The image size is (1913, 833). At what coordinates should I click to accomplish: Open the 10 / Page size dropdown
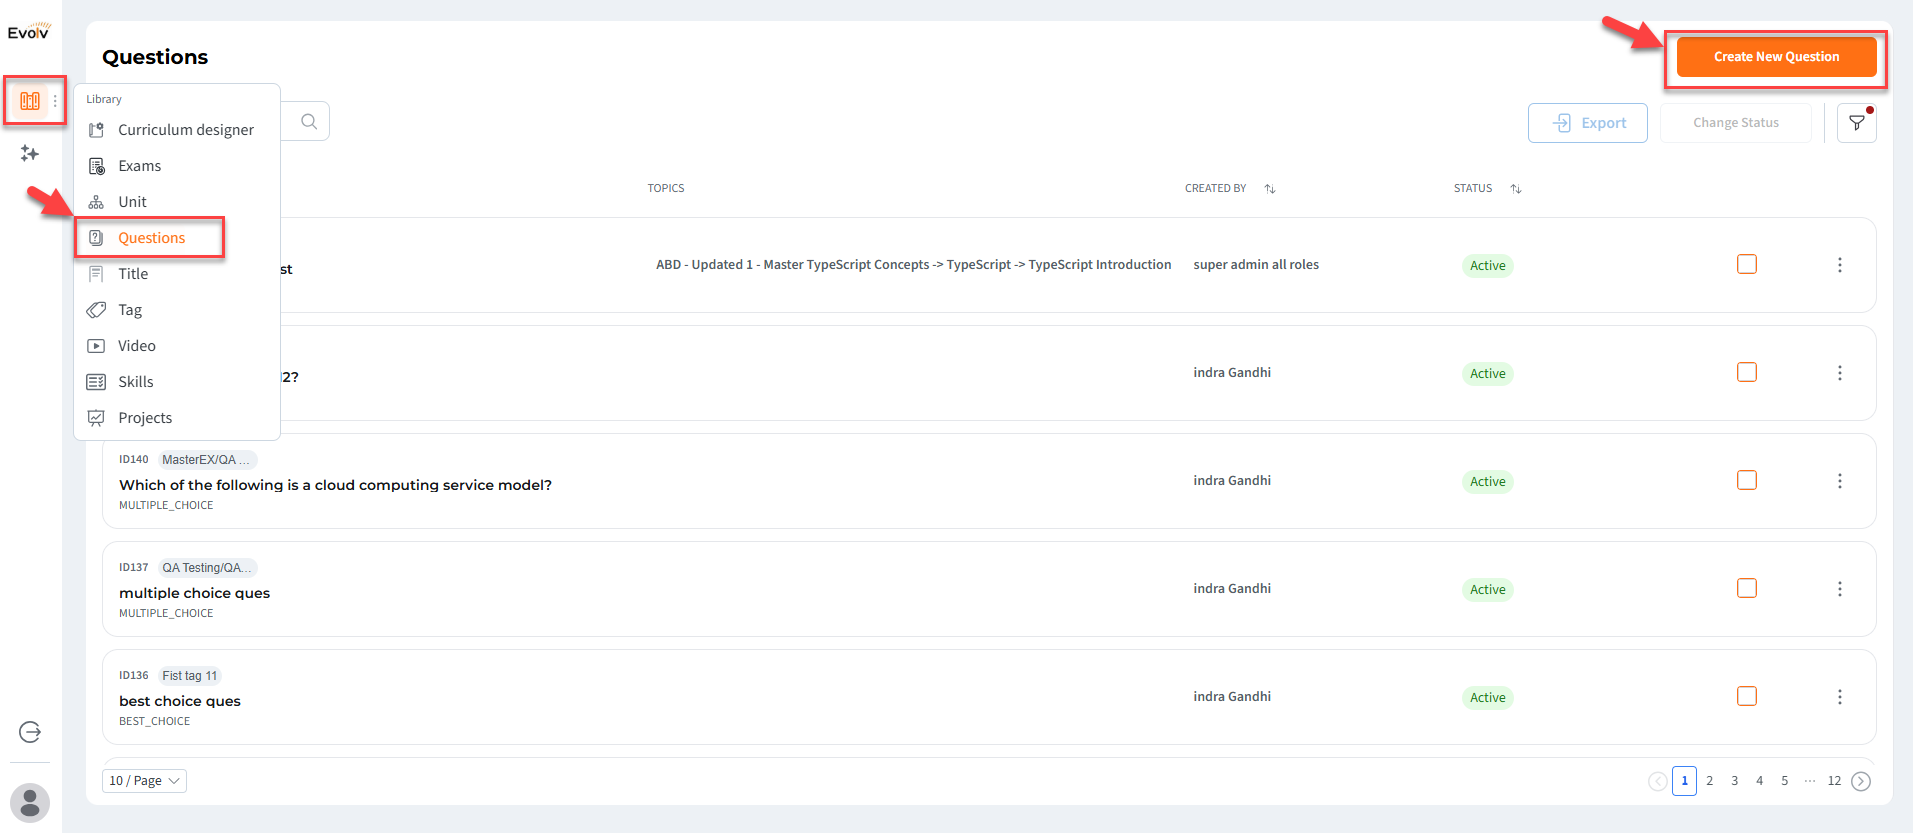click(x=145, y=781)
